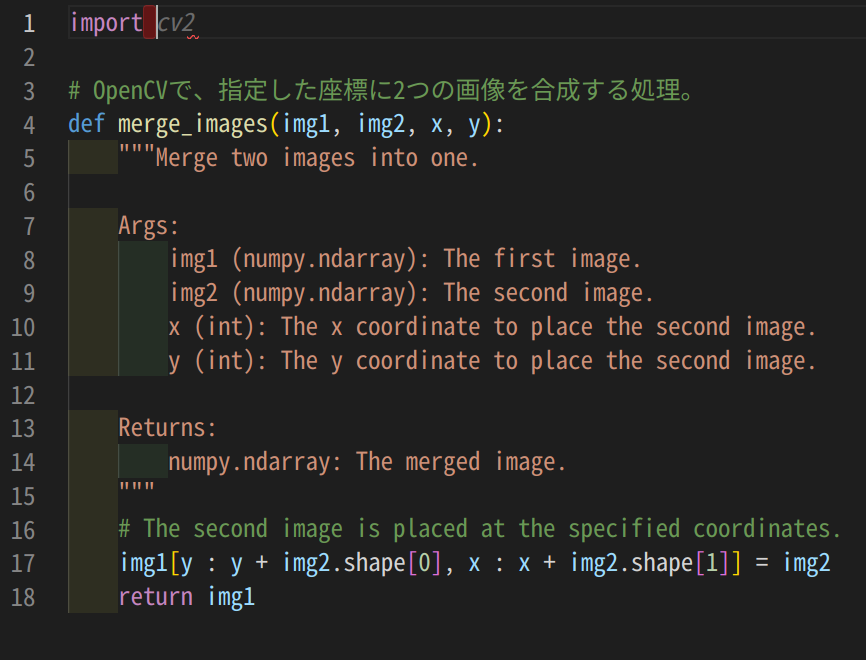The height and width of the screenshot is (660, 866).
Task: Click the docstring opening triple quotes
Action: [137, 157]
